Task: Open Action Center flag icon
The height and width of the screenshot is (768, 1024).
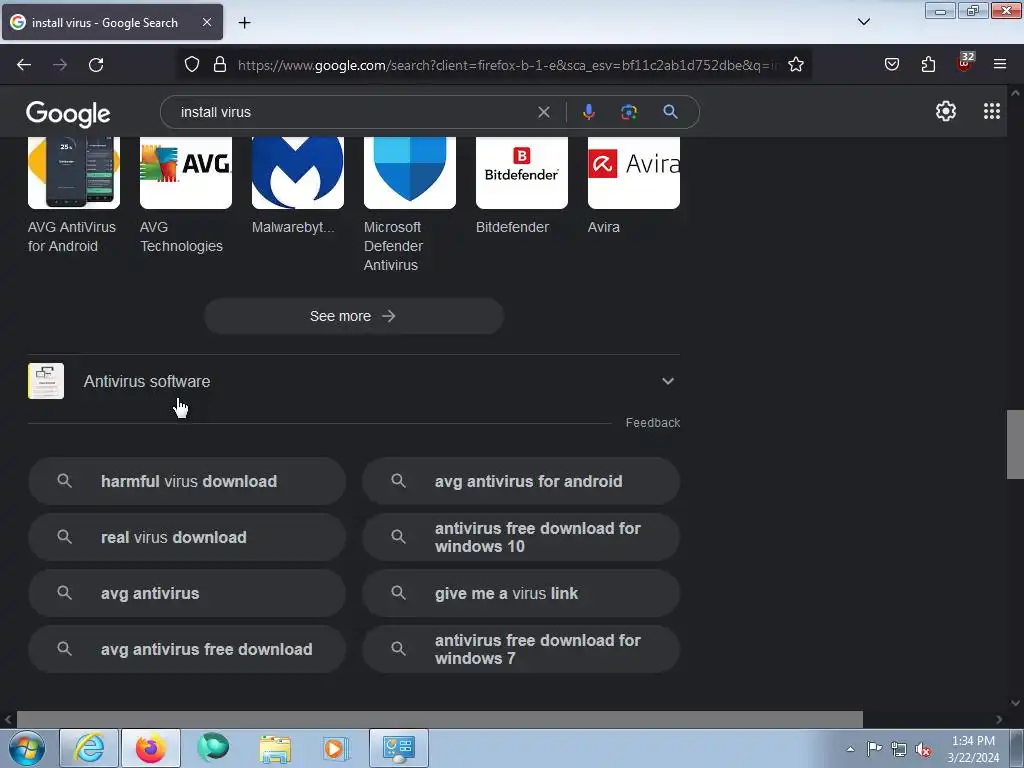Action: pyautogui.click(x=874, y=749)
